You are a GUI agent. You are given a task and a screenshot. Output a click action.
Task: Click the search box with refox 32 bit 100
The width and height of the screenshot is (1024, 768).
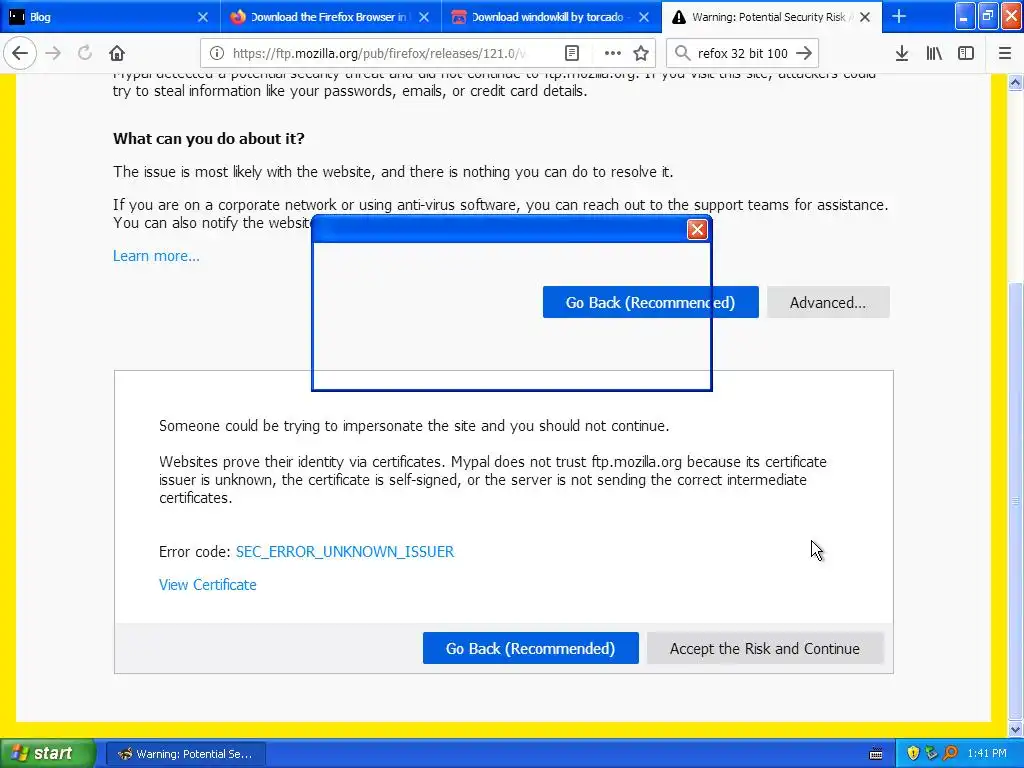click(x=743, y=53)
